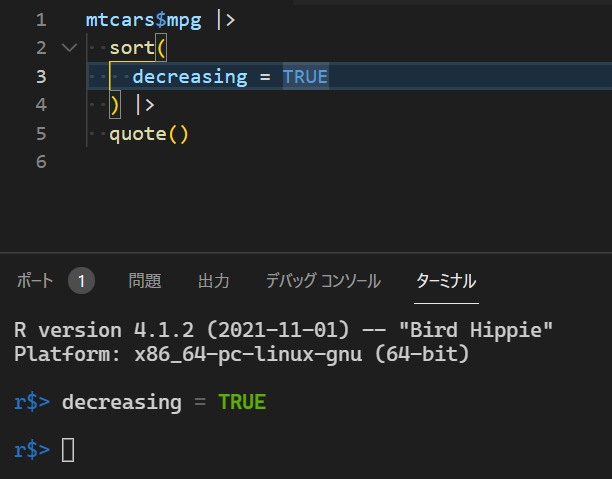Click line number 3 in the gutter
This screenshot has width=612, height=479.
[x=41, y=77]
